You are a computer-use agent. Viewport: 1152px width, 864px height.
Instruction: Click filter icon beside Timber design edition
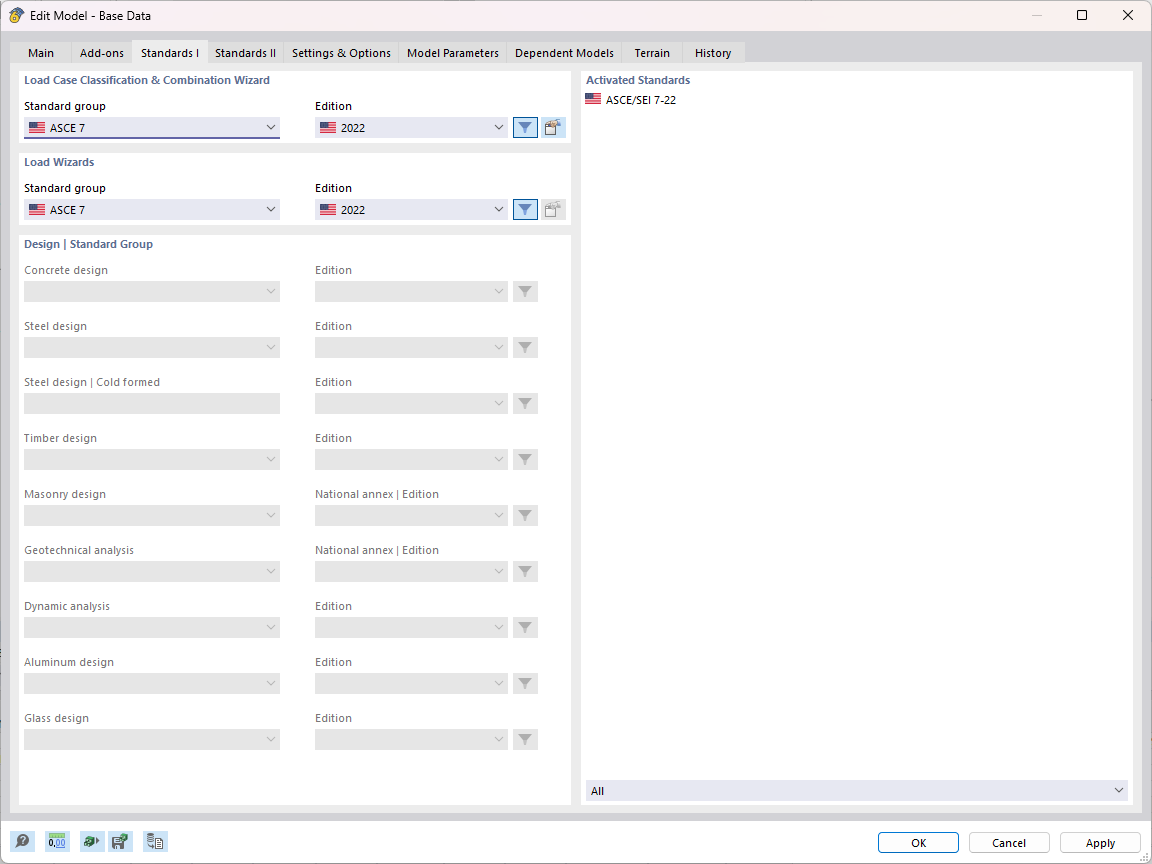pyautogui.click(x=525, y=459)
